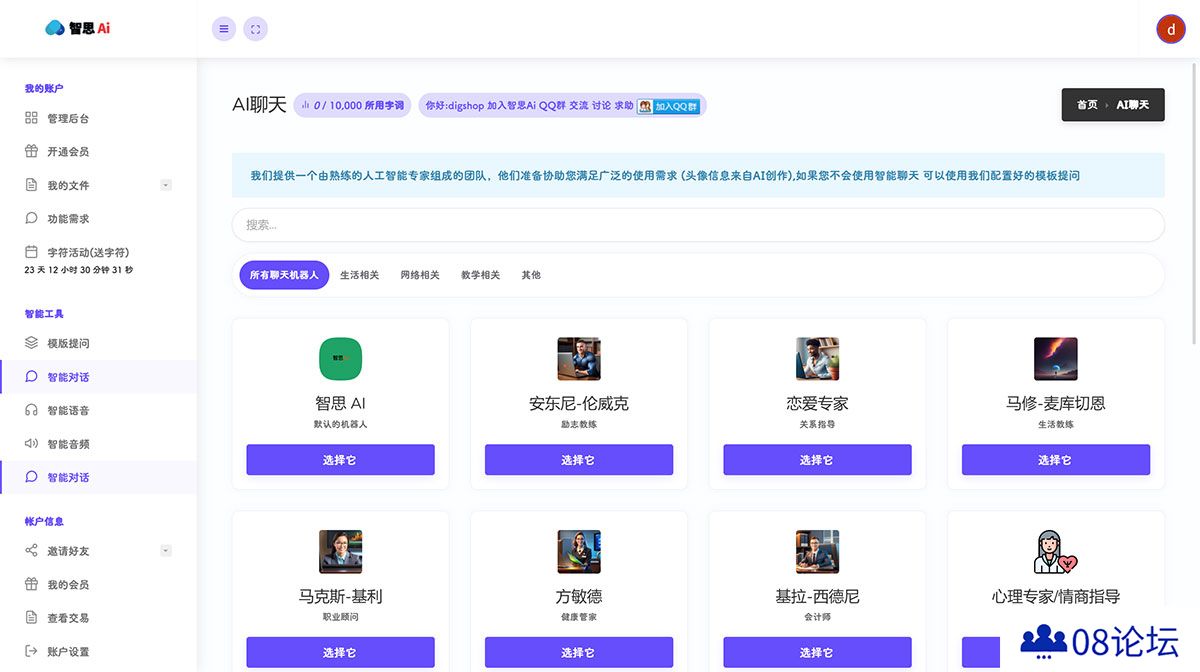This screenshot has height=672, width=1200.
Task: Click the file icon beside 我的文件
Action: 31,185
